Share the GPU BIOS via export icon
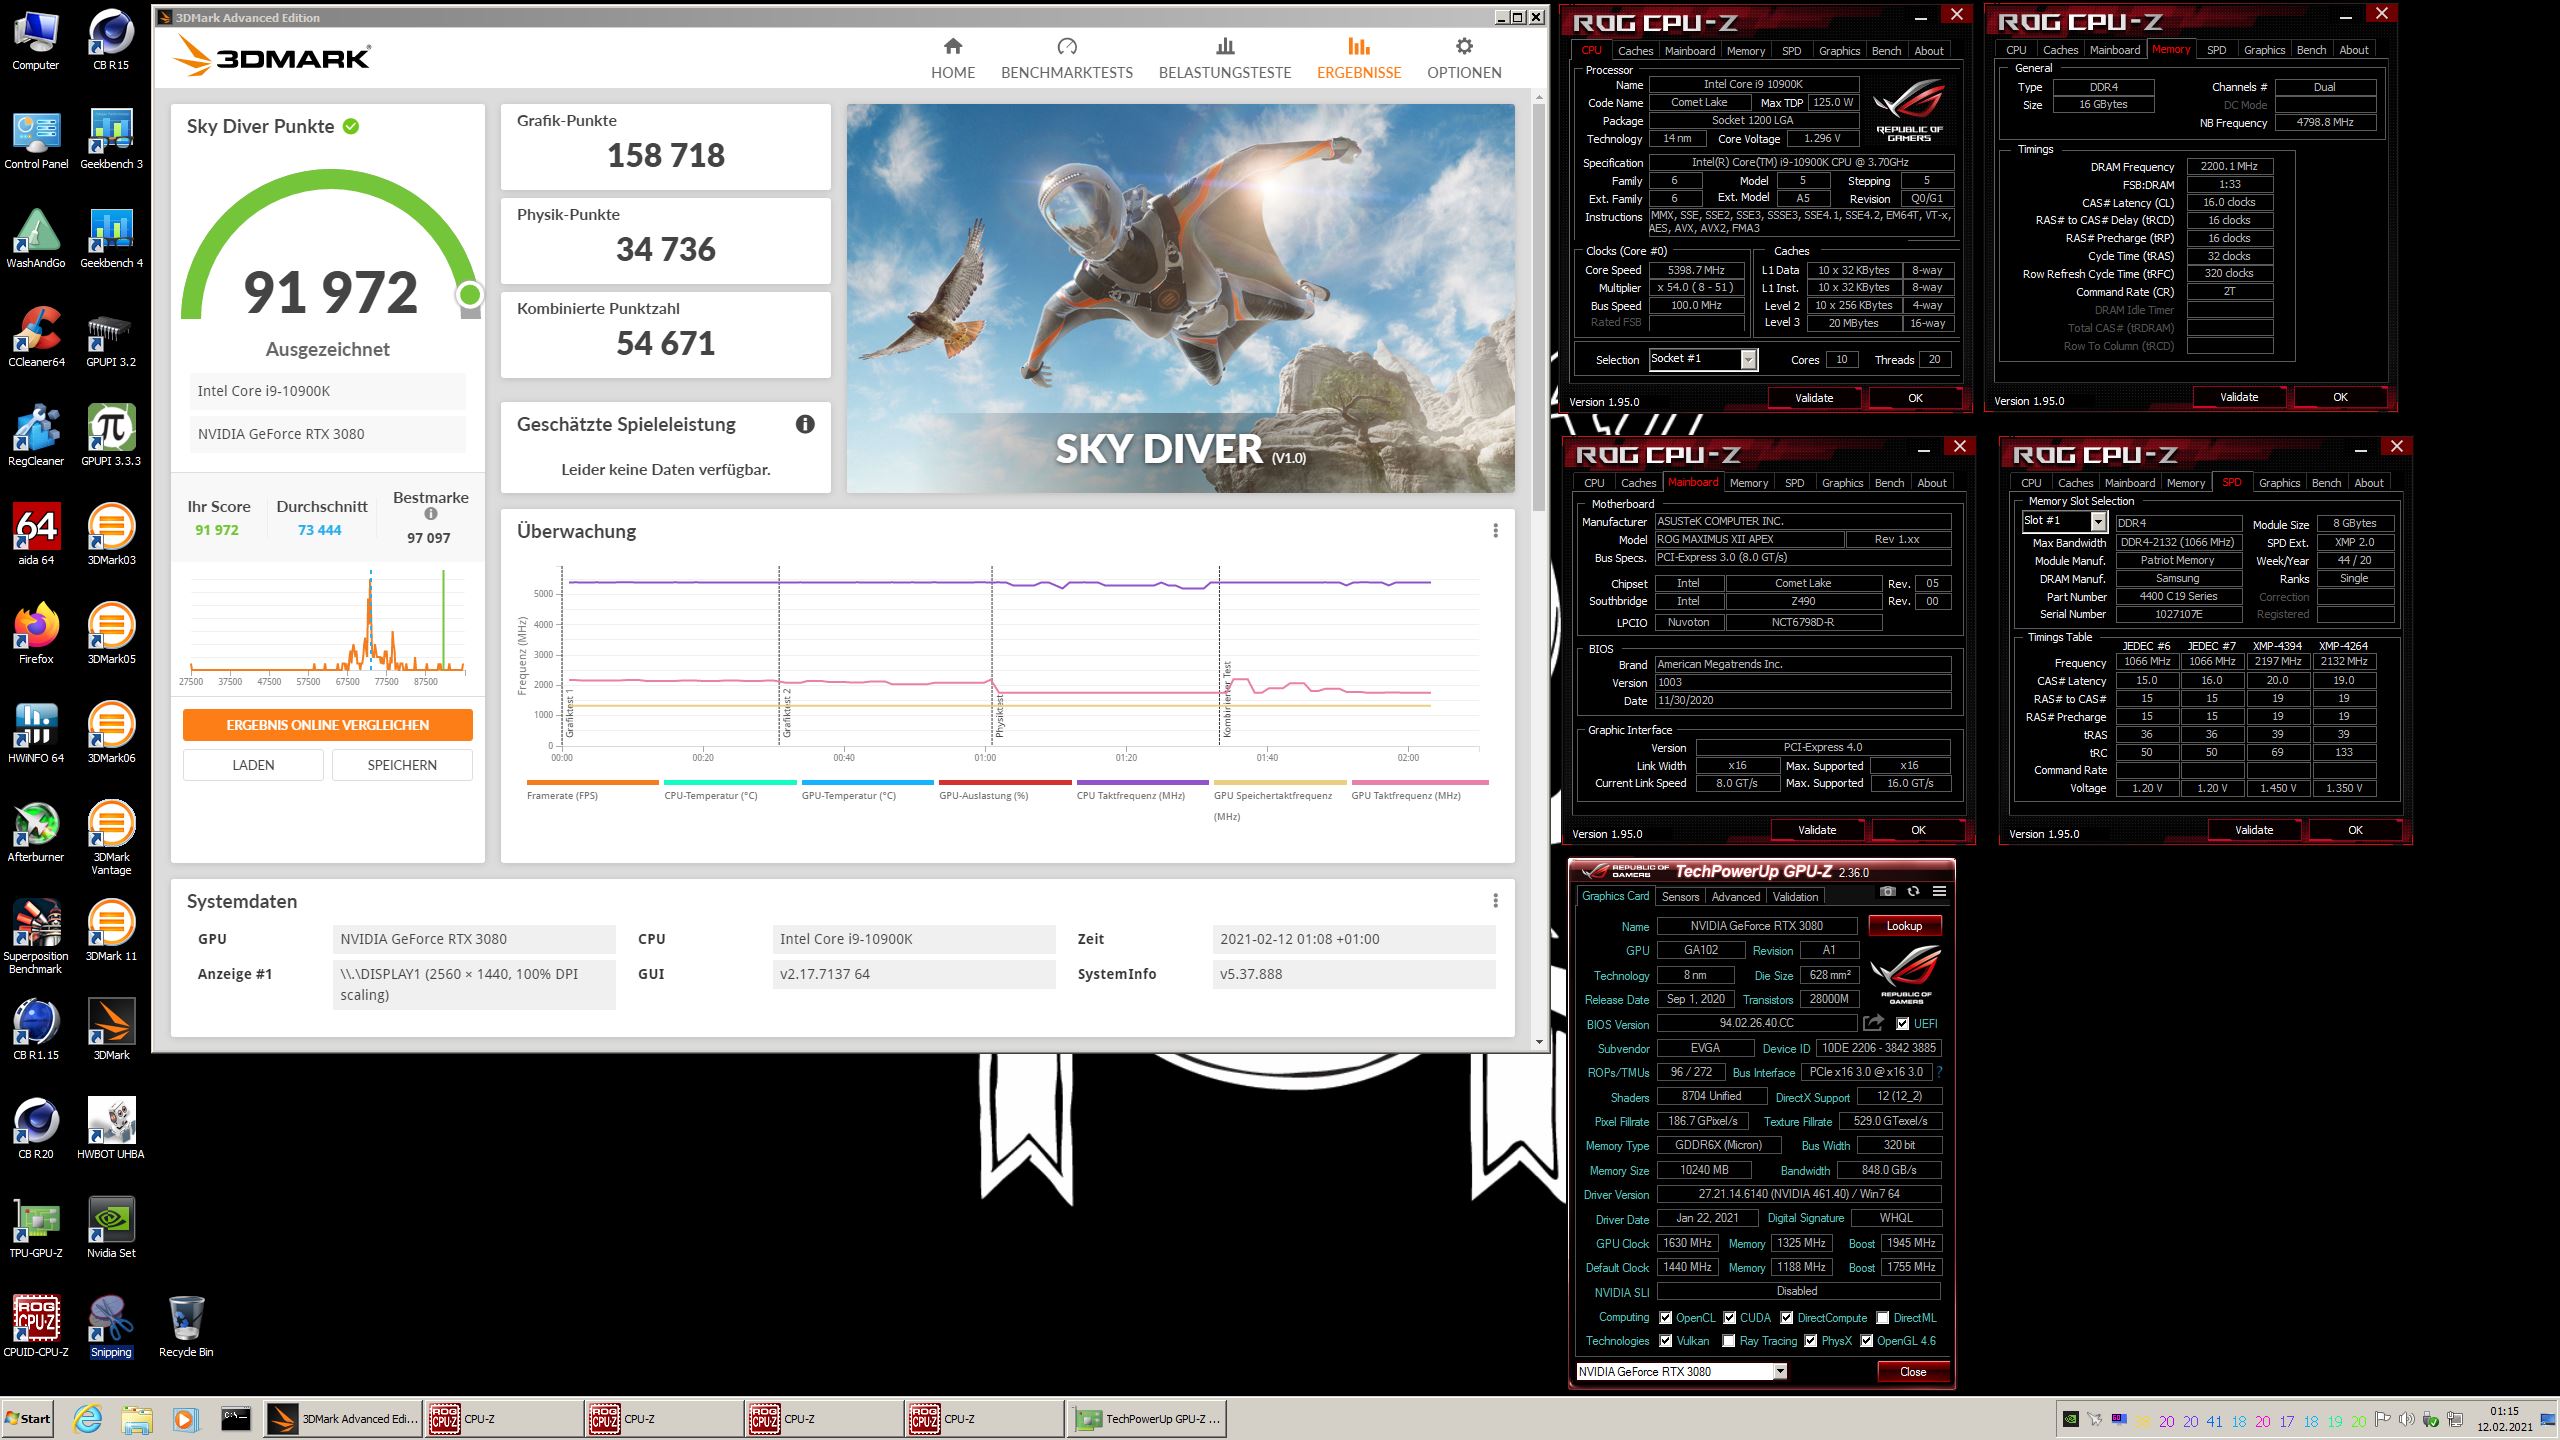 point(1873,1023)
